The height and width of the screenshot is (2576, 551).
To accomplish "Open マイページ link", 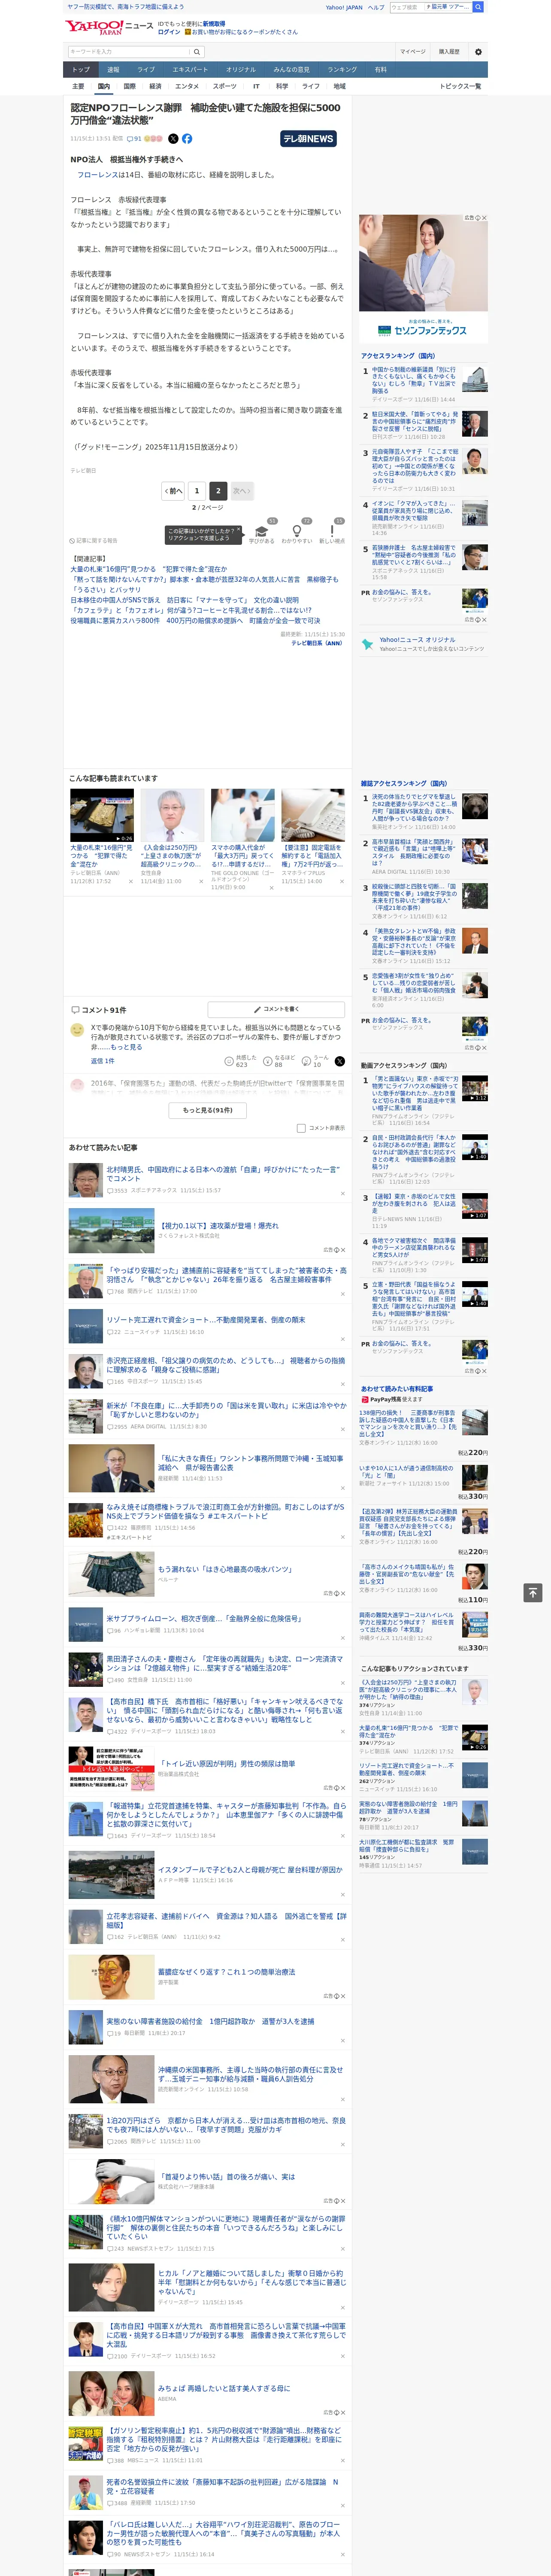I will click(412, 51).
